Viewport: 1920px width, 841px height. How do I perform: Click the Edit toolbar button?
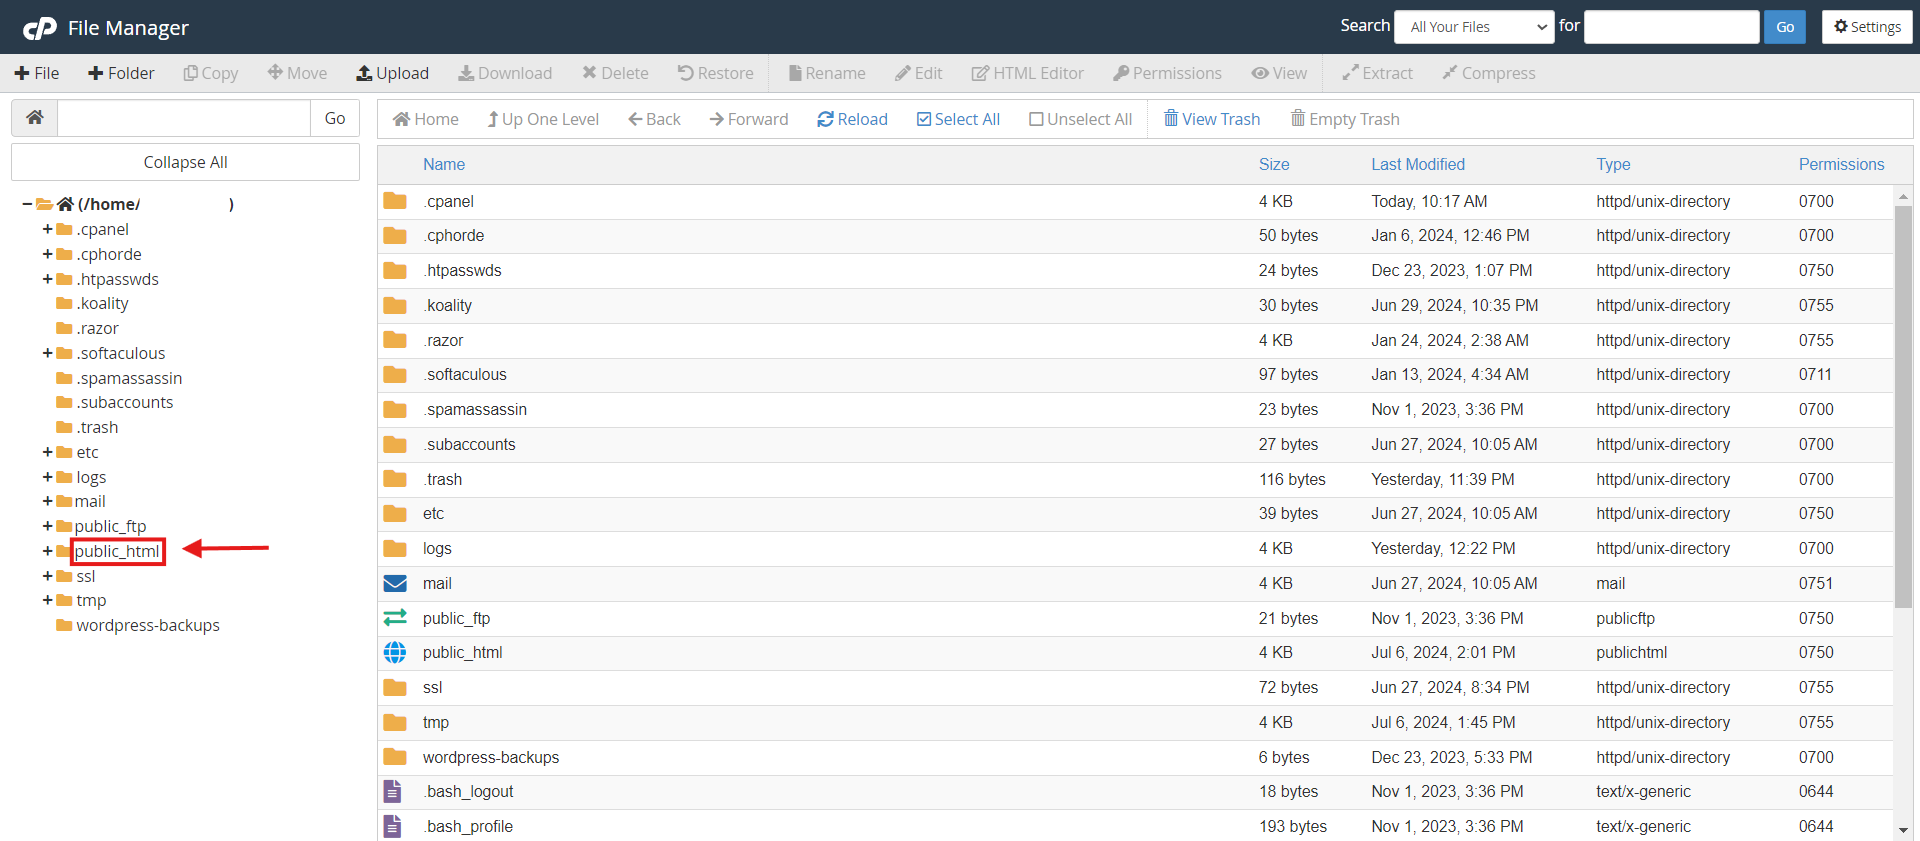point(919,73)
